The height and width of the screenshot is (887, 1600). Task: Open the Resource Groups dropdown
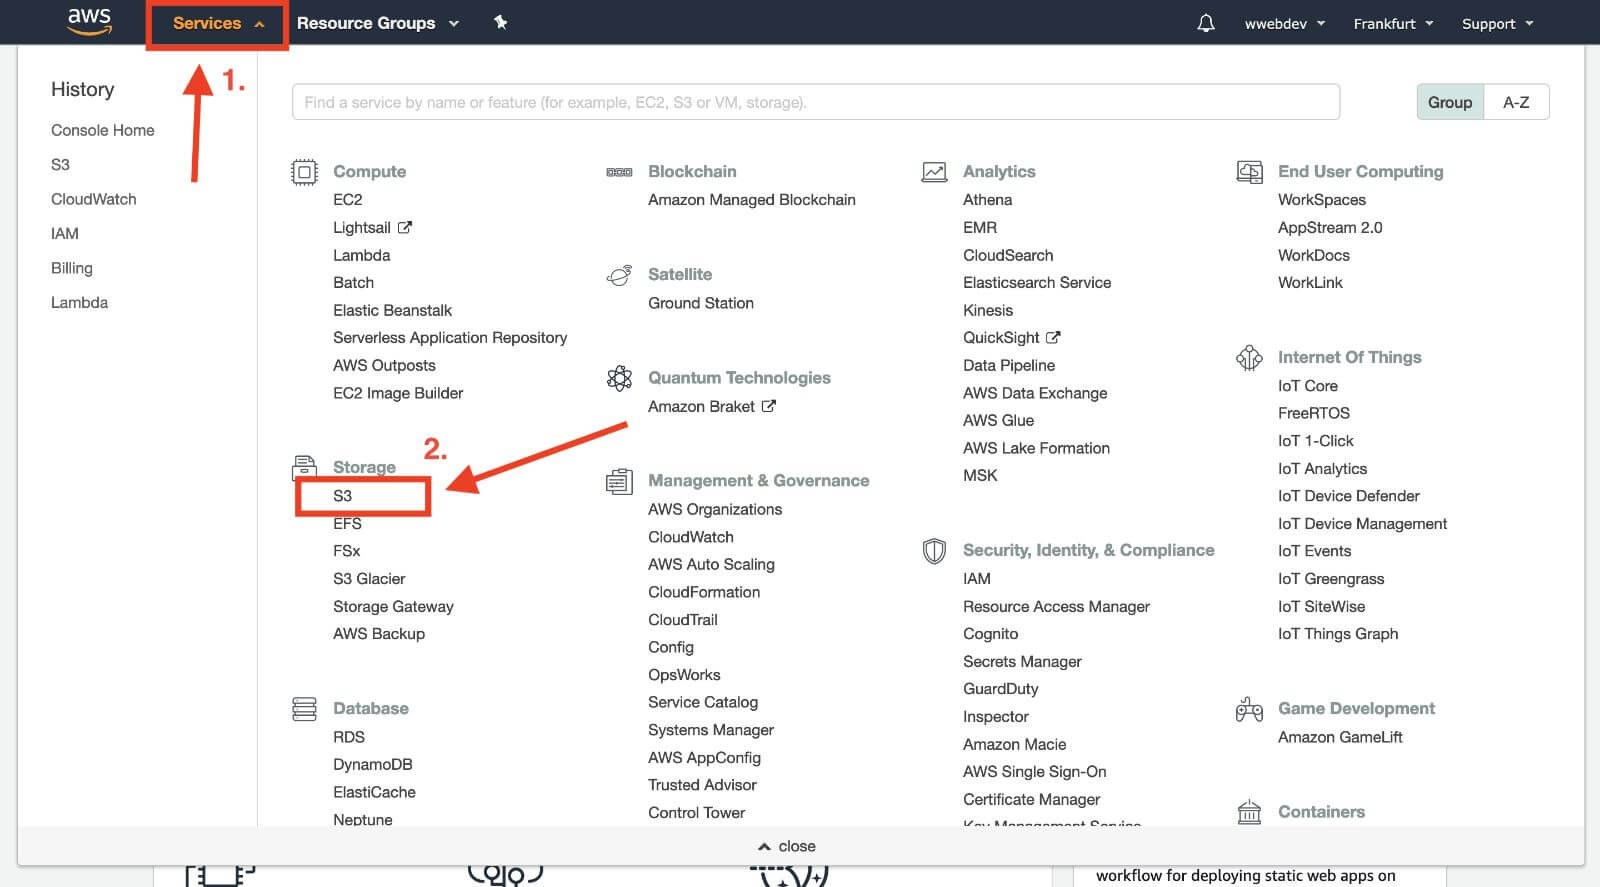tap(378, 23)
